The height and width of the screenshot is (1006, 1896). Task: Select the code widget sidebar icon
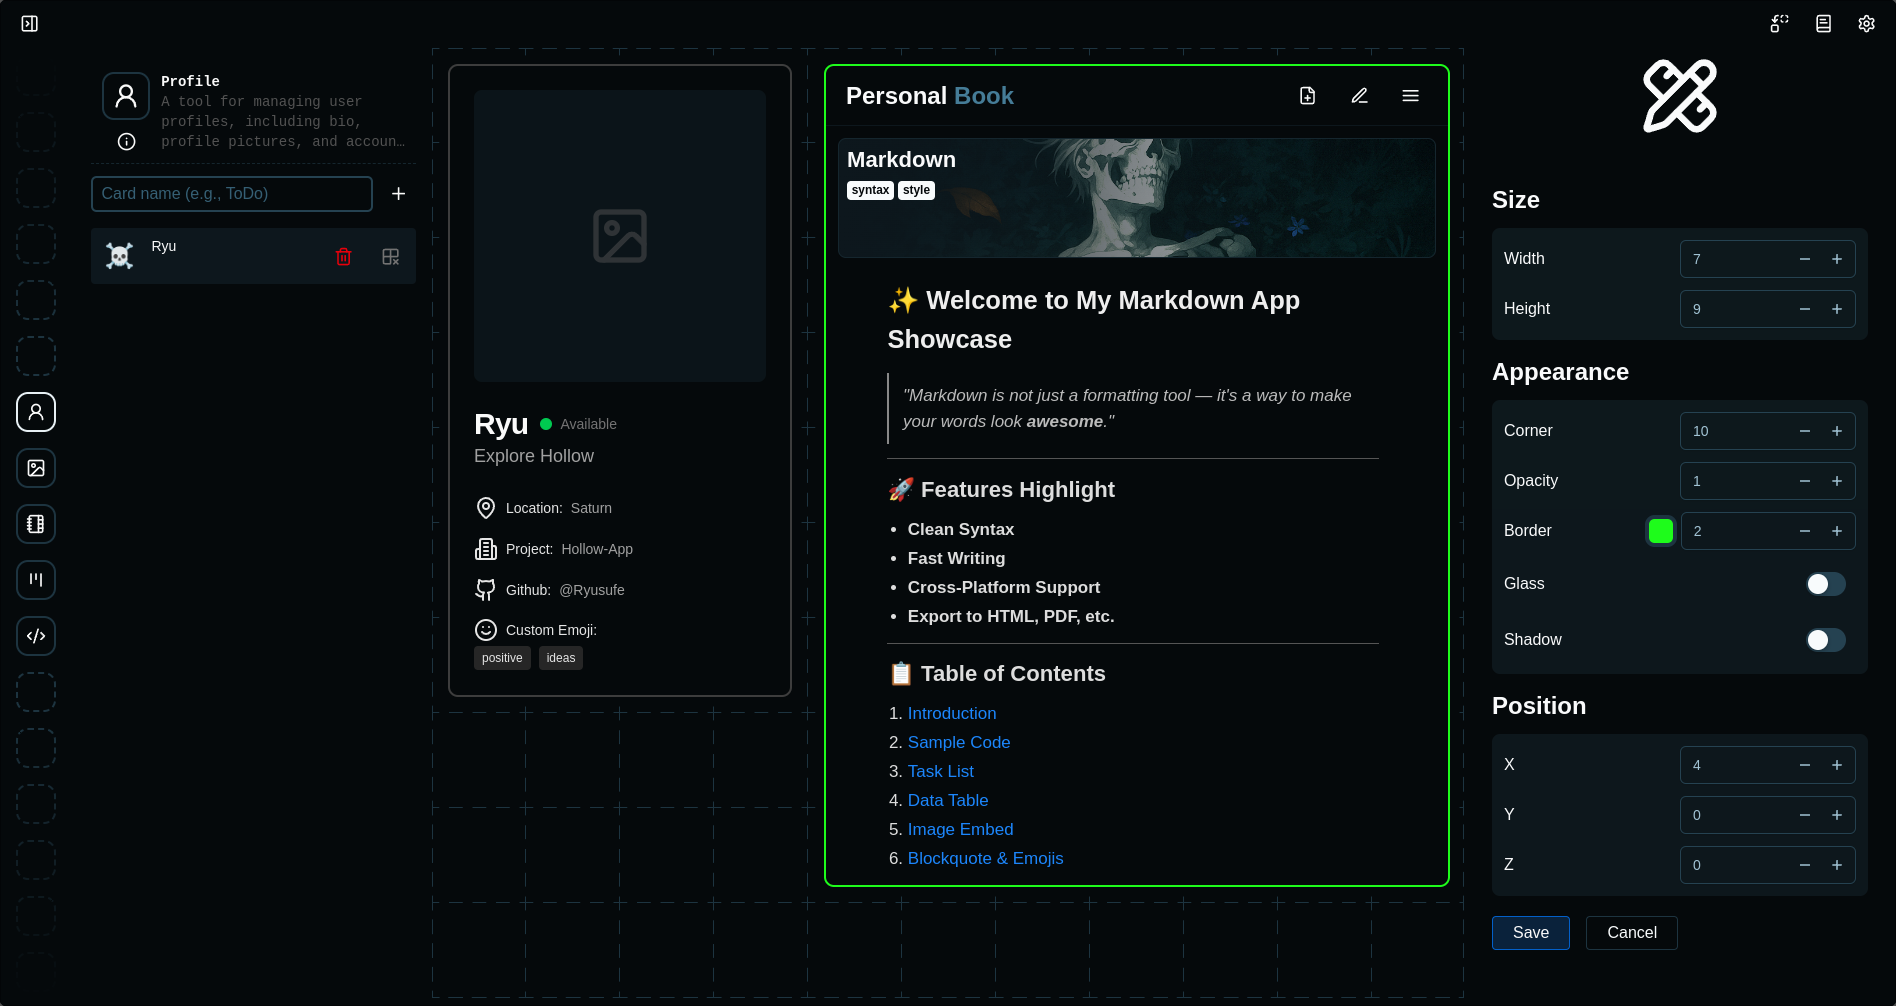pos(36,636)
